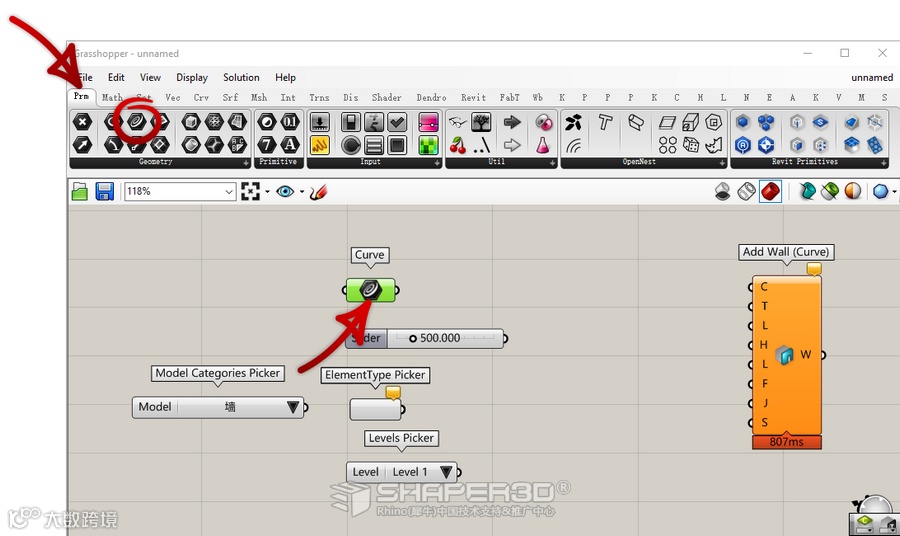Image resolution: width=900 pixels, height=536 pixels.
Task: Choose the Integer 7 primitive parameter
Action: pyautogui.click(x=267, y=145)
